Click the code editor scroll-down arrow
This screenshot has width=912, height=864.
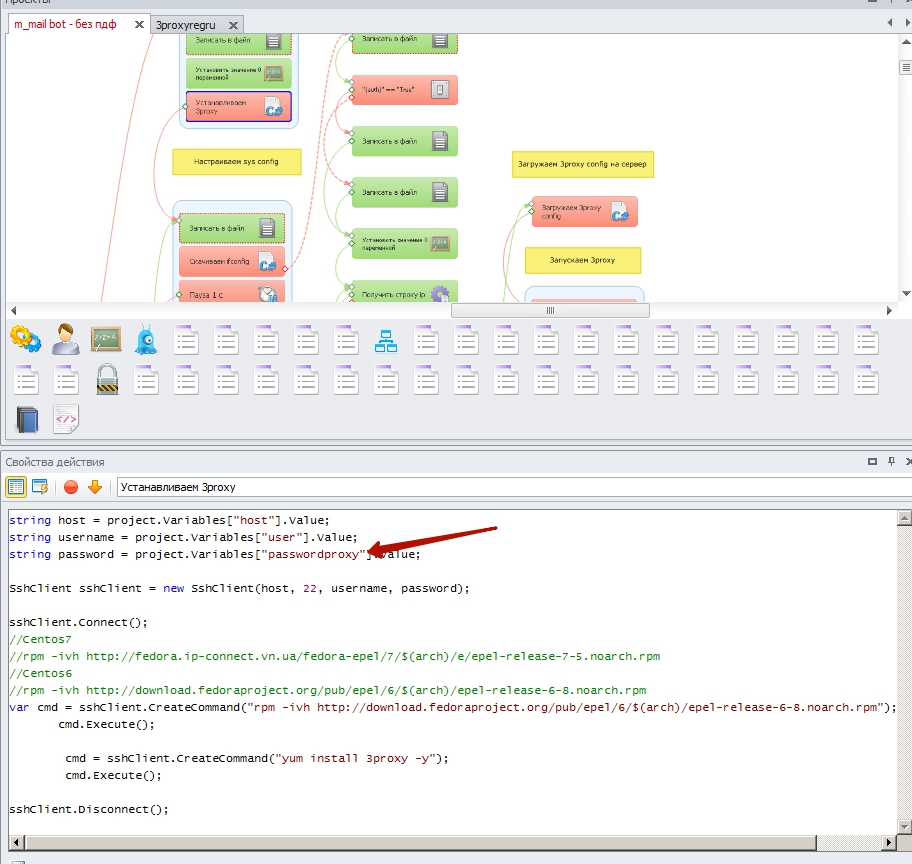click(x=904, y=826)
